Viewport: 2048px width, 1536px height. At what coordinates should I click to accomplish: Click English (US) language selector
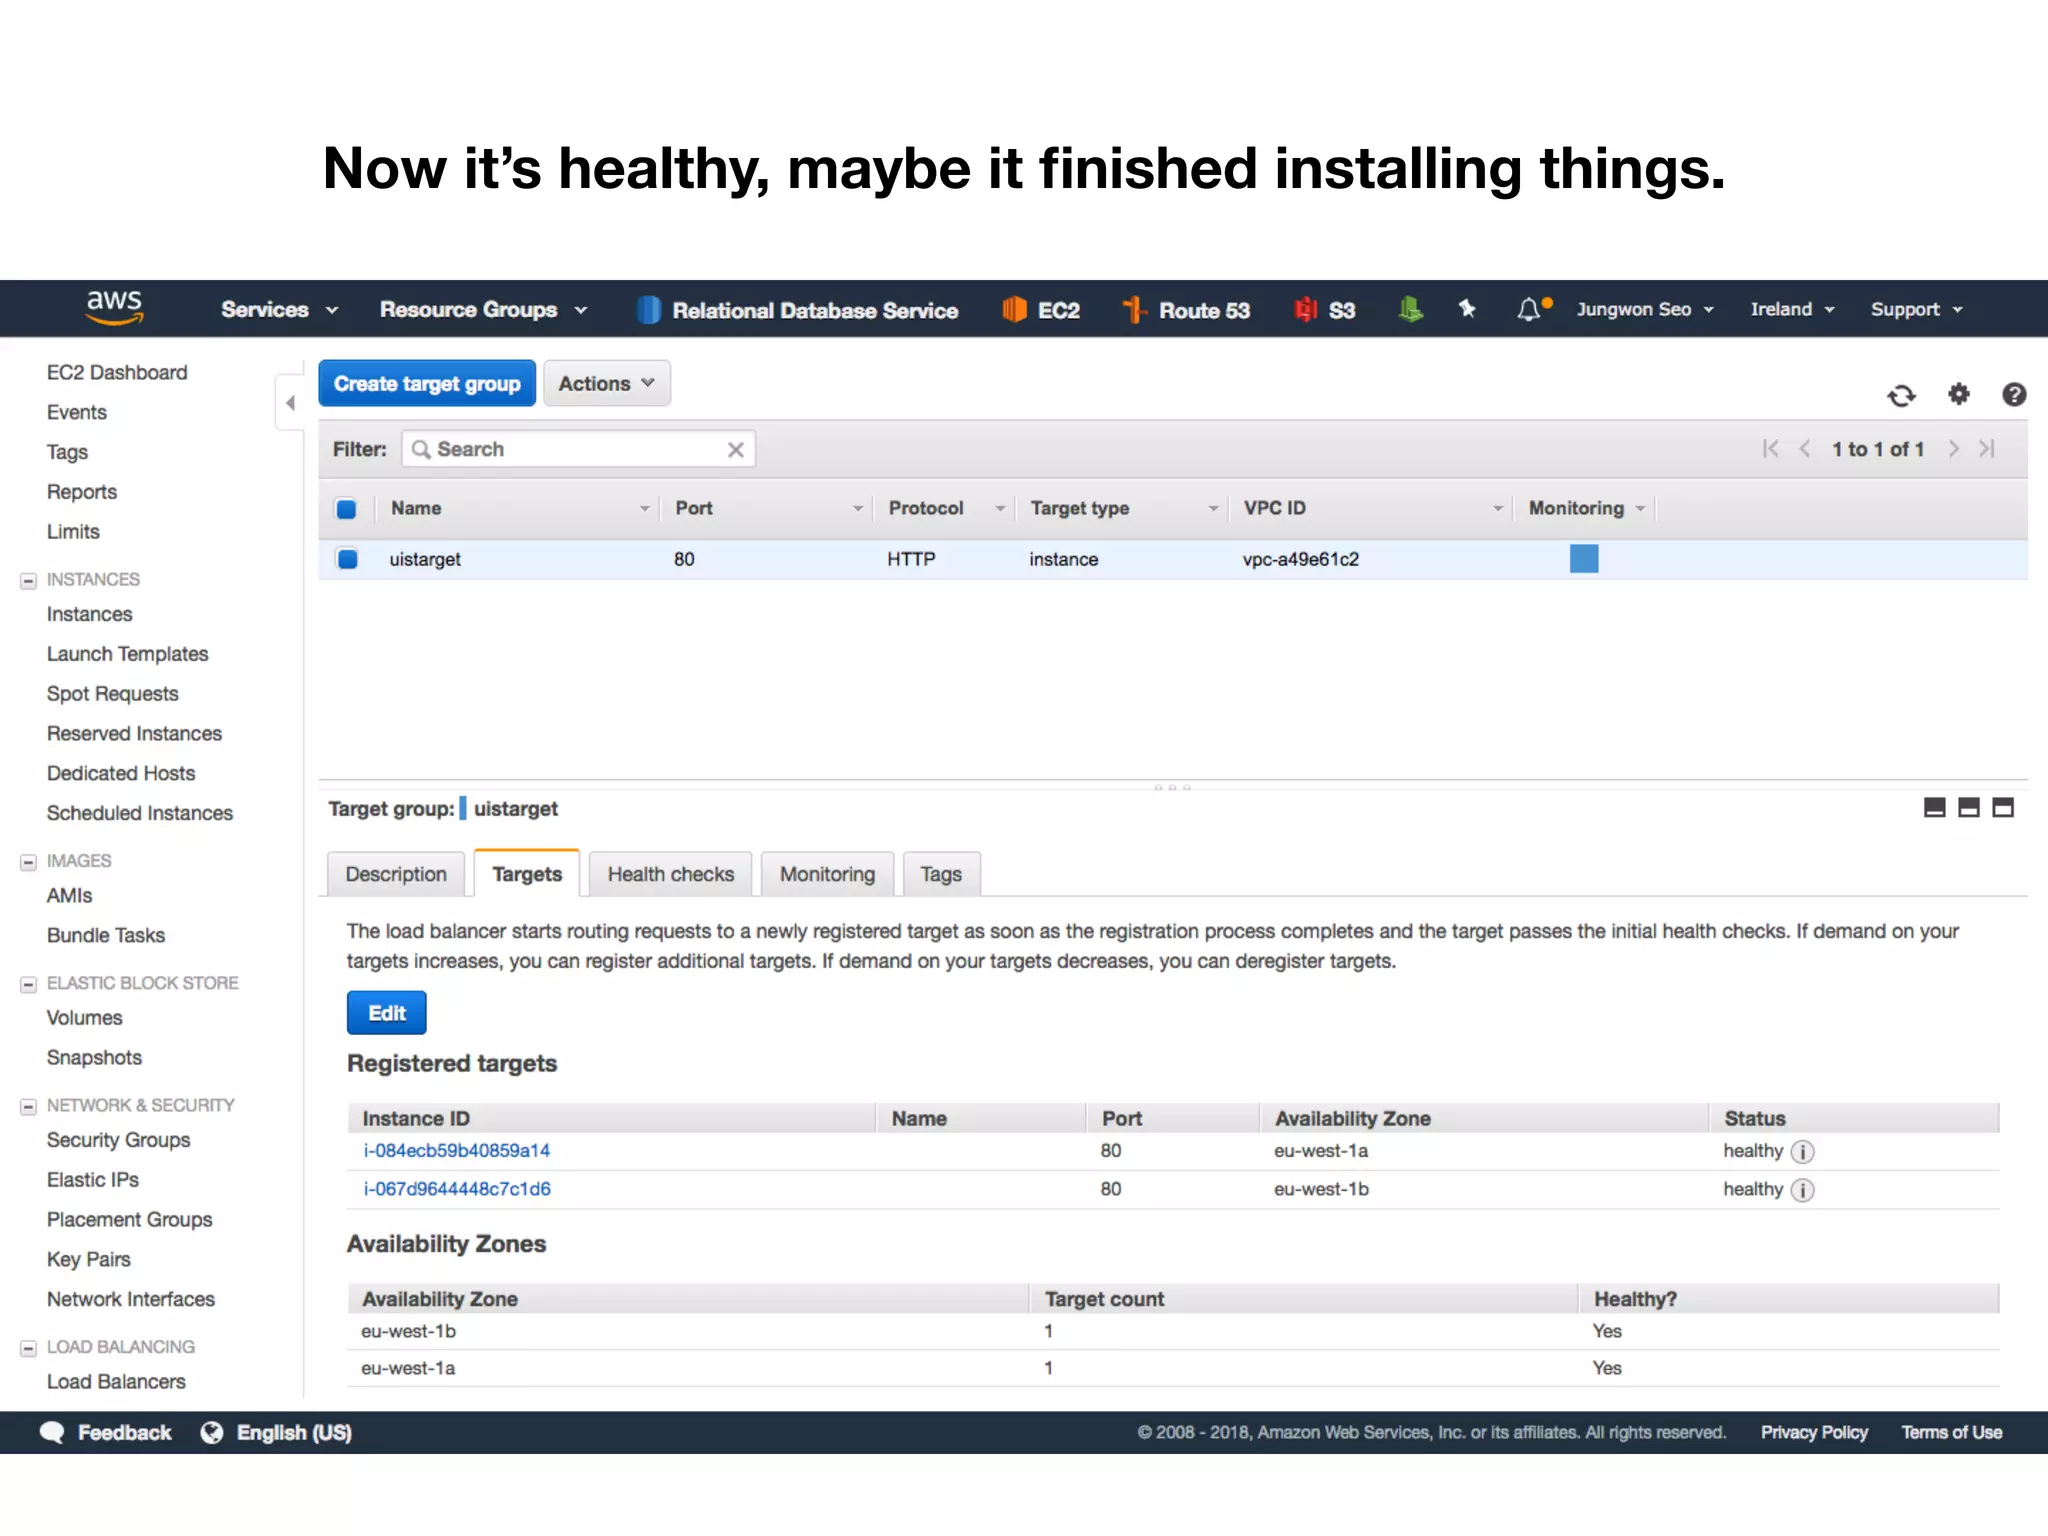pos(294,1433)
